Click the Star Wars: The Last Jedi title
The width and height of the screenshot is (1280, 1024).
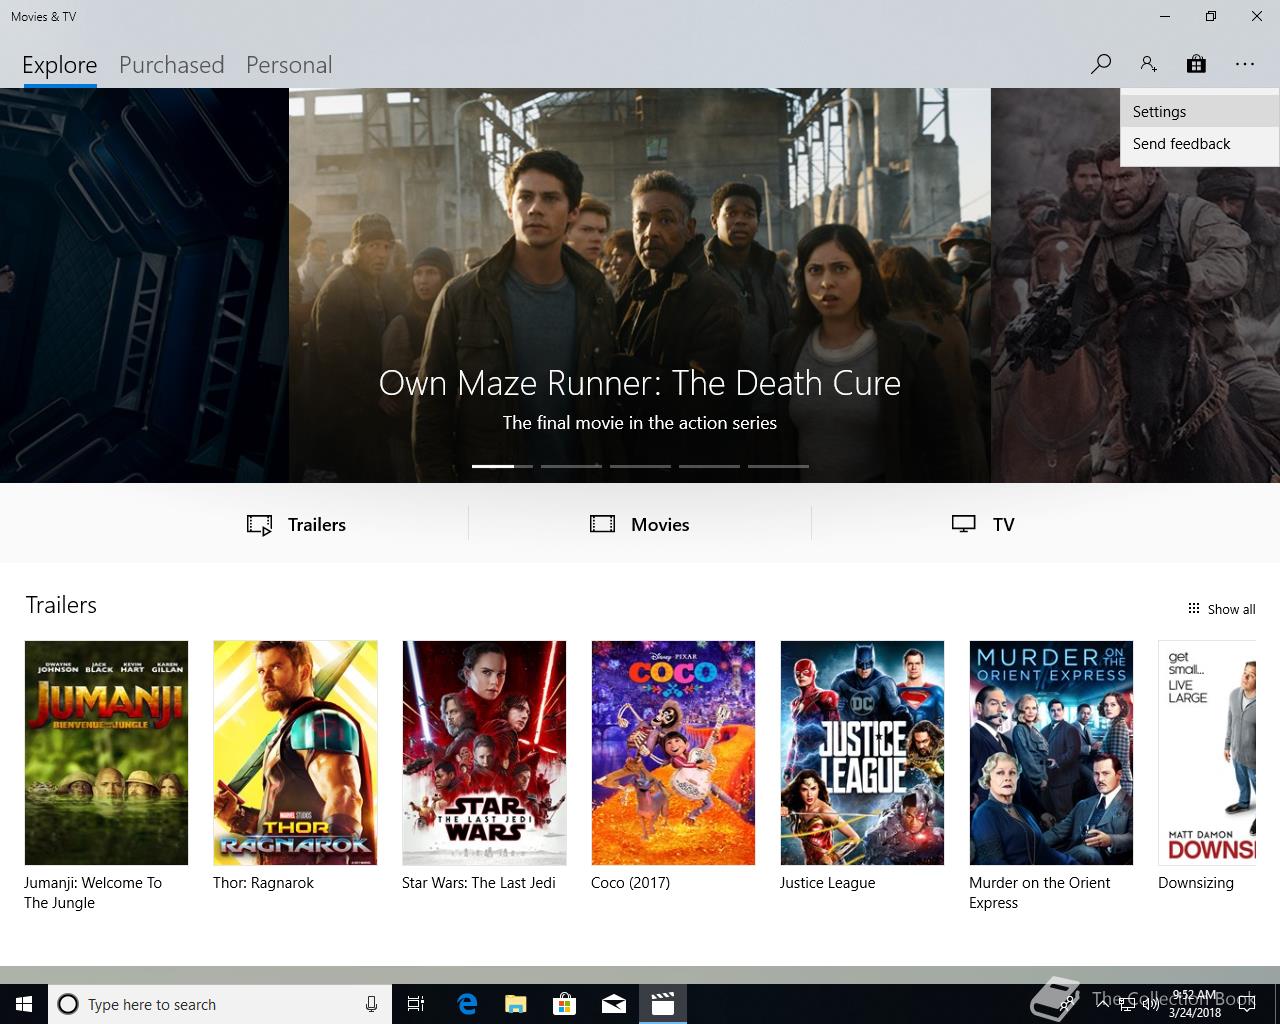click(478, 883)
